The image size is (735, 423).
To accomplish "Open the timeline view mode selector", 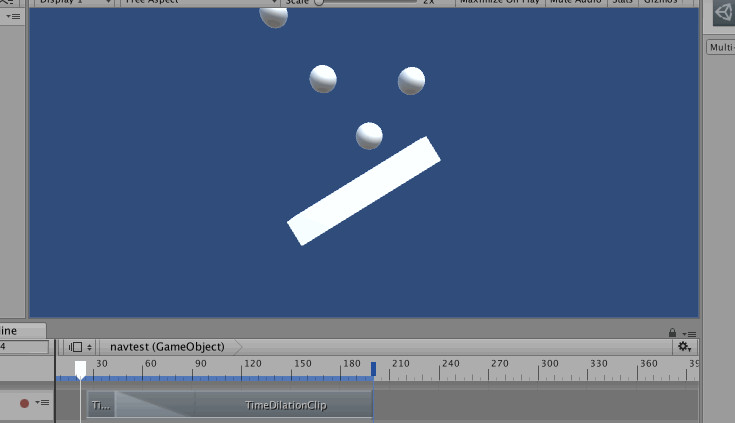I will 80,347.
